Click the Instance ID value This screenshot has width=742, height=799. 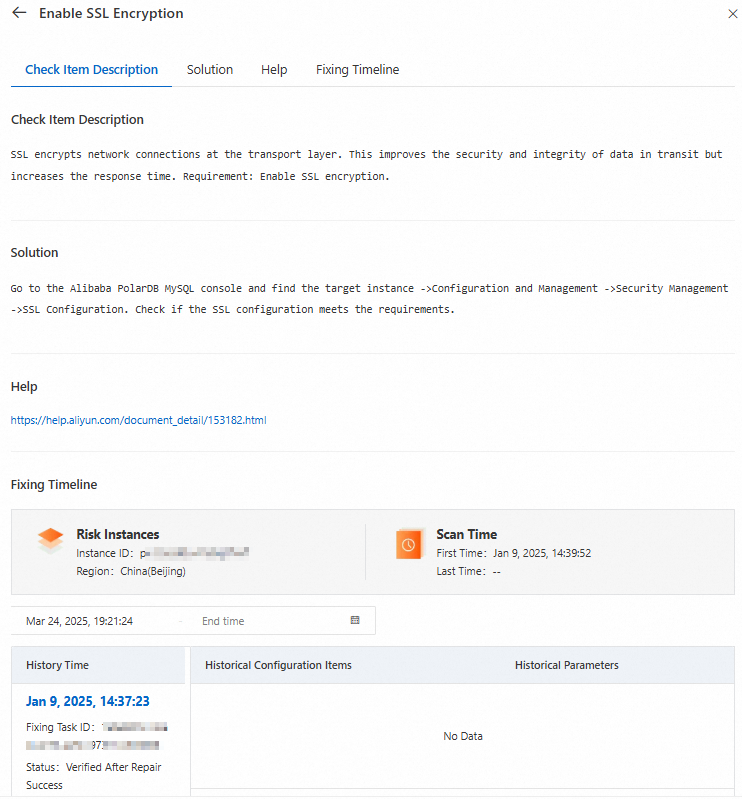[x=194, y=553]
